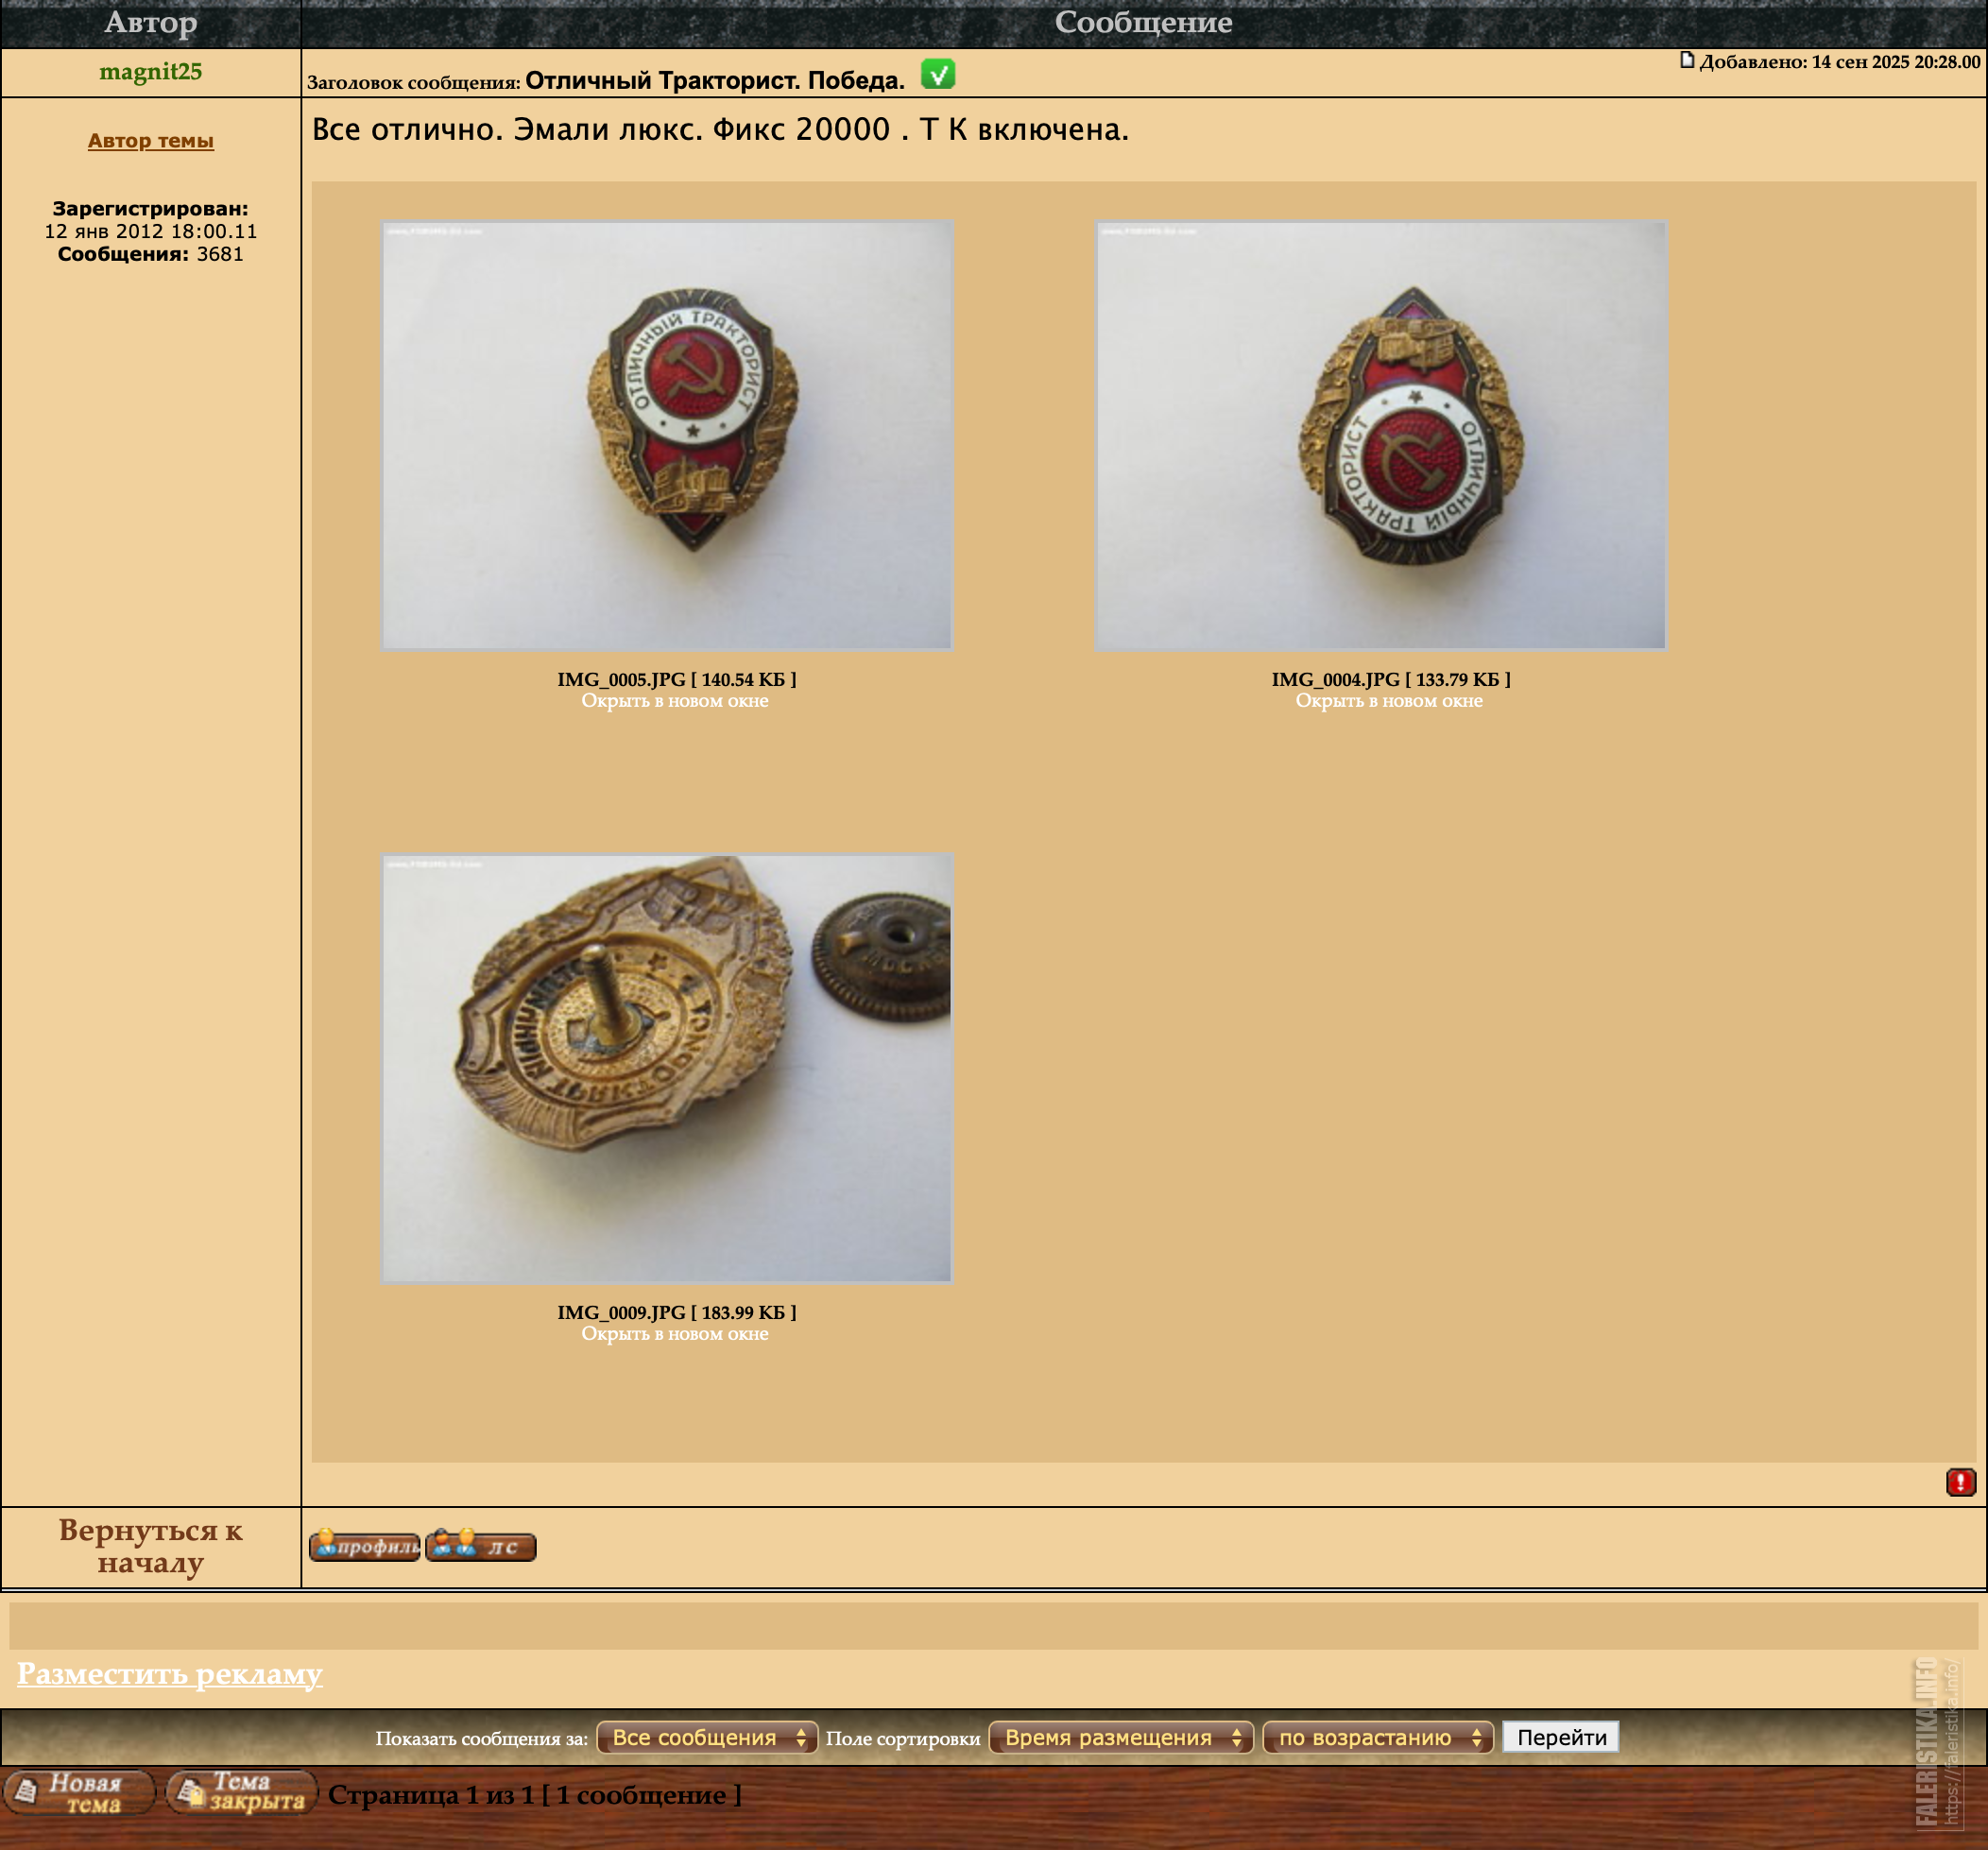1988x1850 pixels.
Task: Open the Время размещения sort field dropdown
Action: (1120, 1738)
